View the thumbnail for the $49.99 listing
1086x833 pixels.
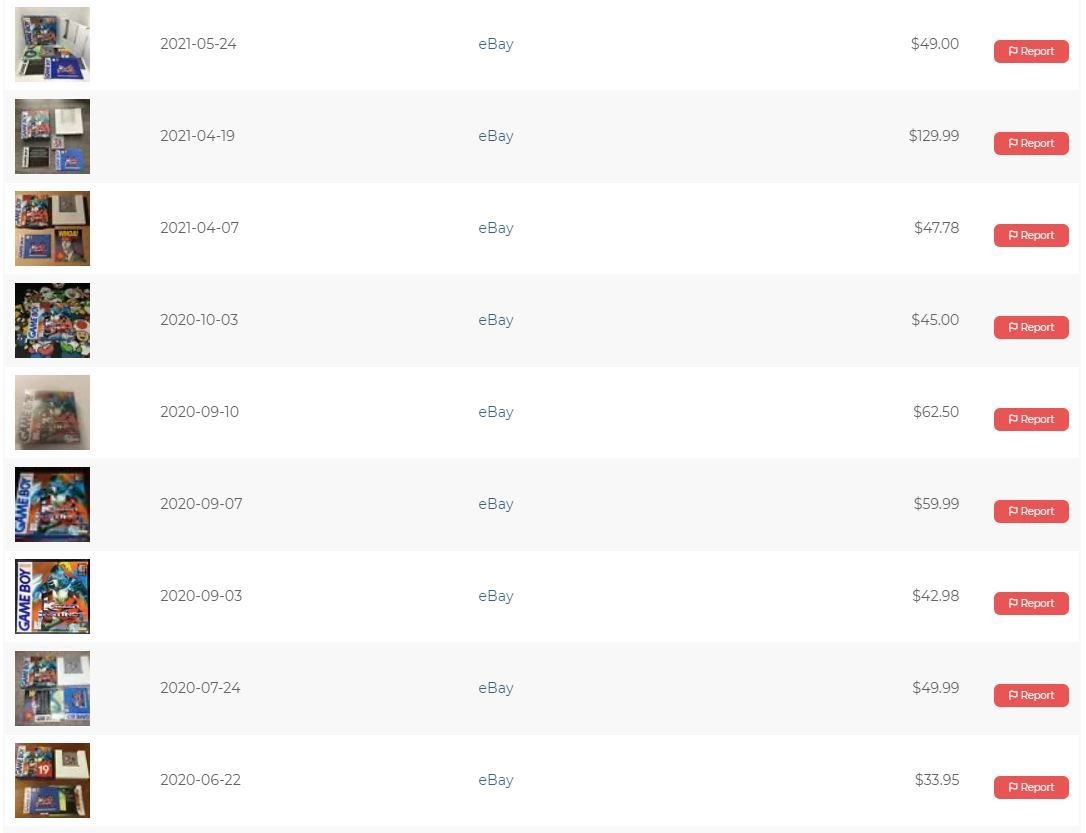52,688
